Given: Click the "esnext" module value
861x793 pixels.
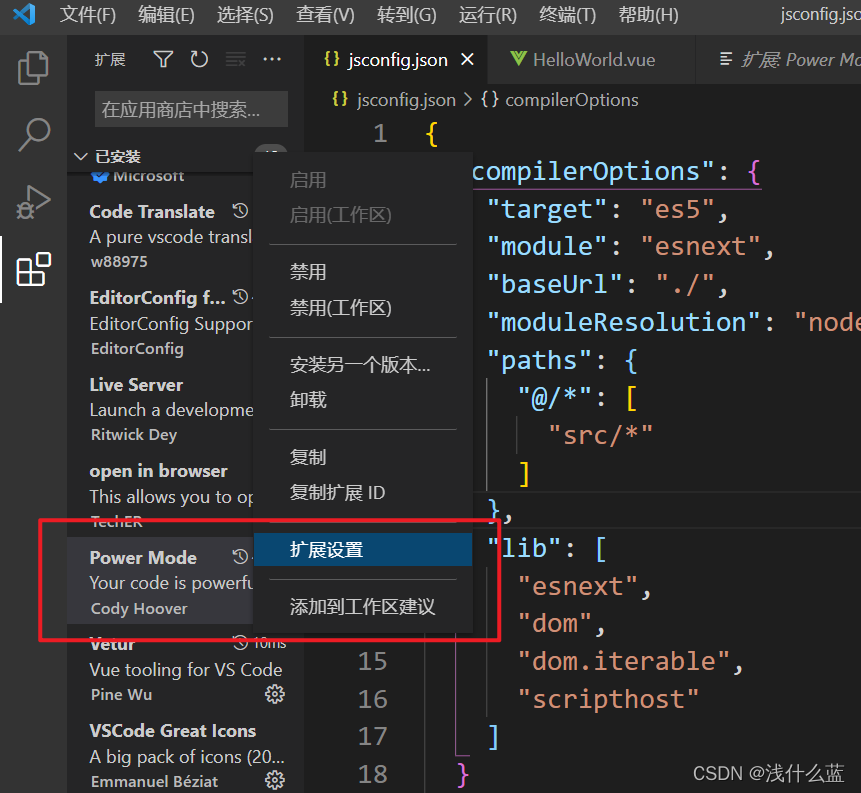Looking at the screenshot, I should click(x=700, y=247).
